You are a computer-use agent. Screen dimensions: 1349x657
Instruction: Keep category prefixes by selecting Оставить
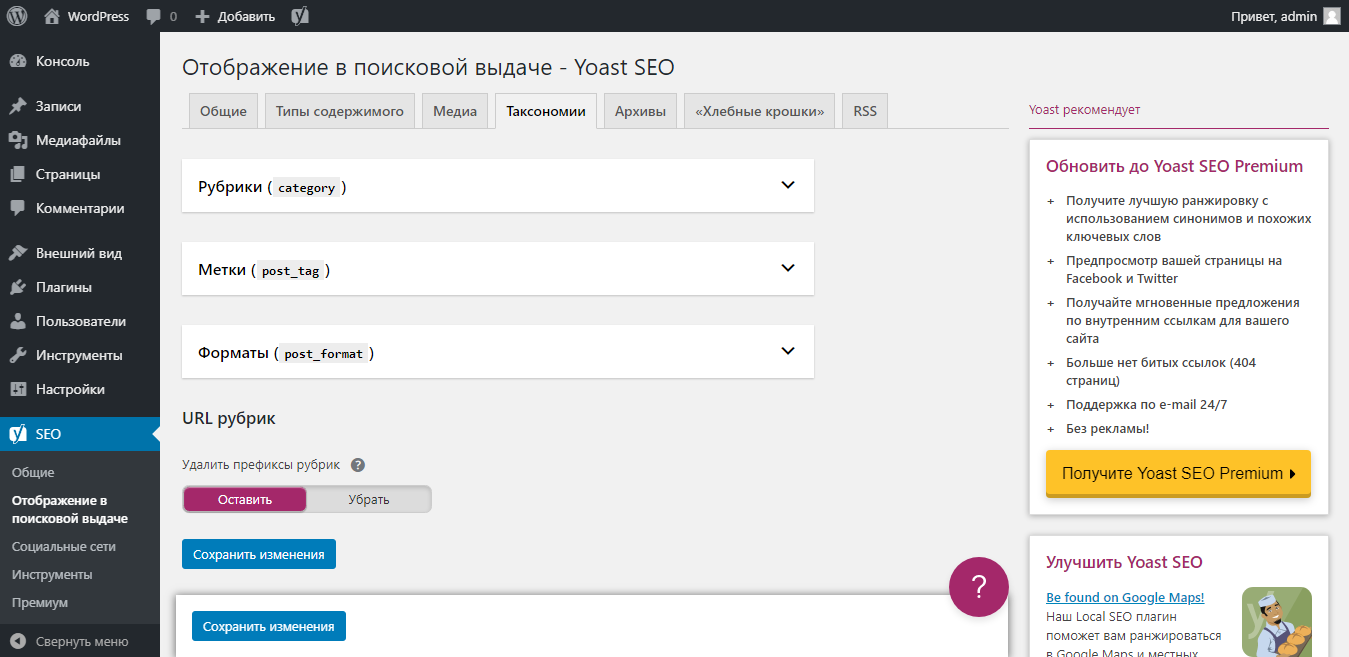pos(244,498)
